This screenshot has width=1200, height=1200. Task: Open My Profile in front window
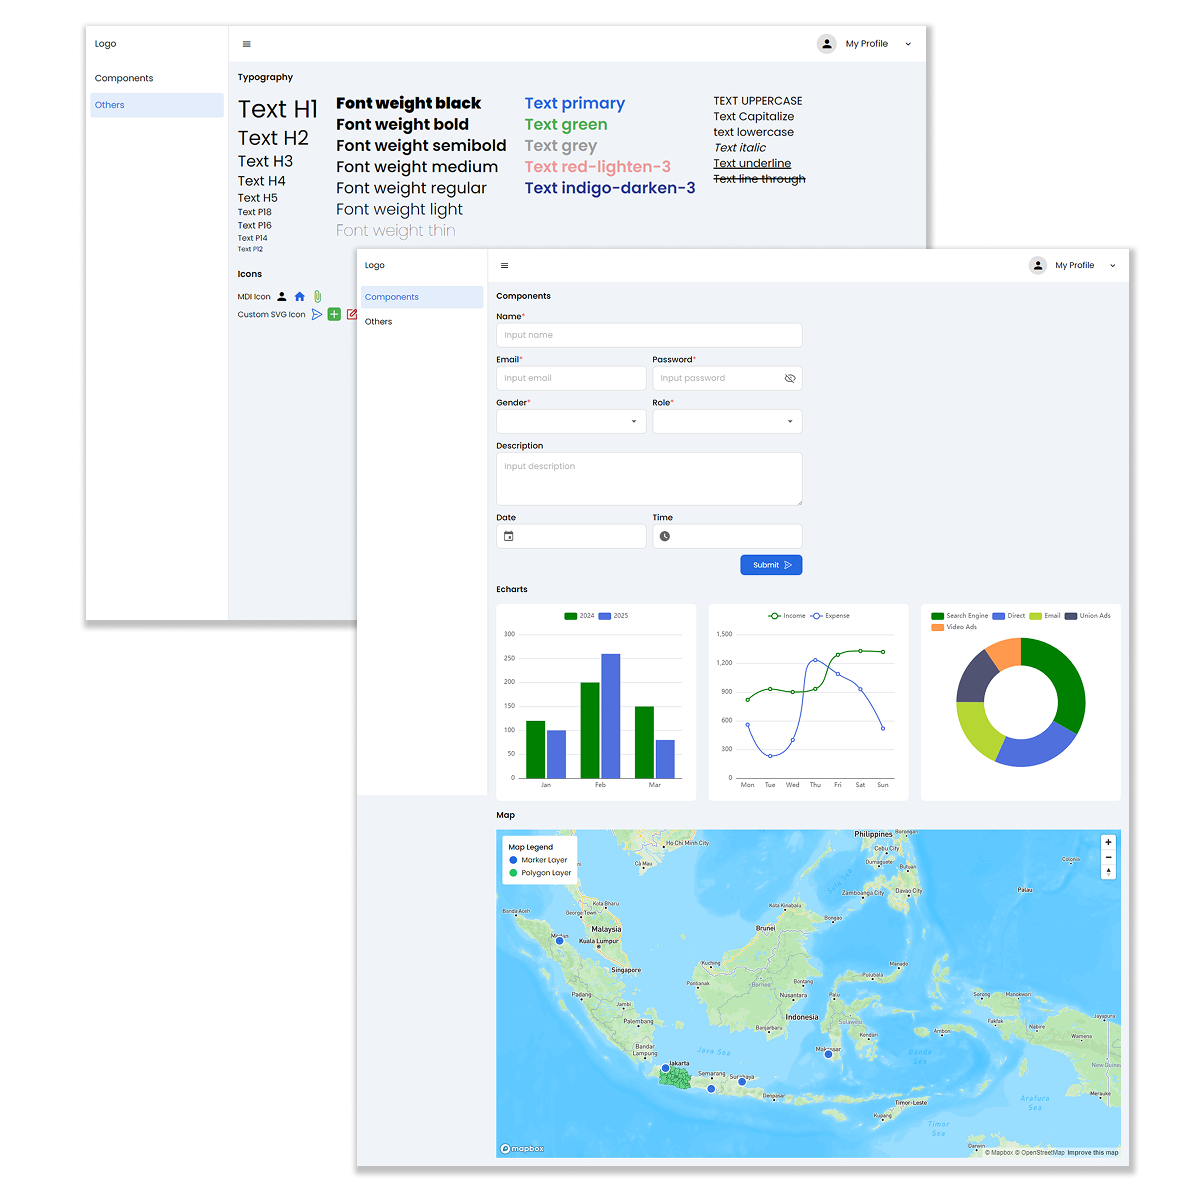pyautogui.click(x=1075, y=266)
